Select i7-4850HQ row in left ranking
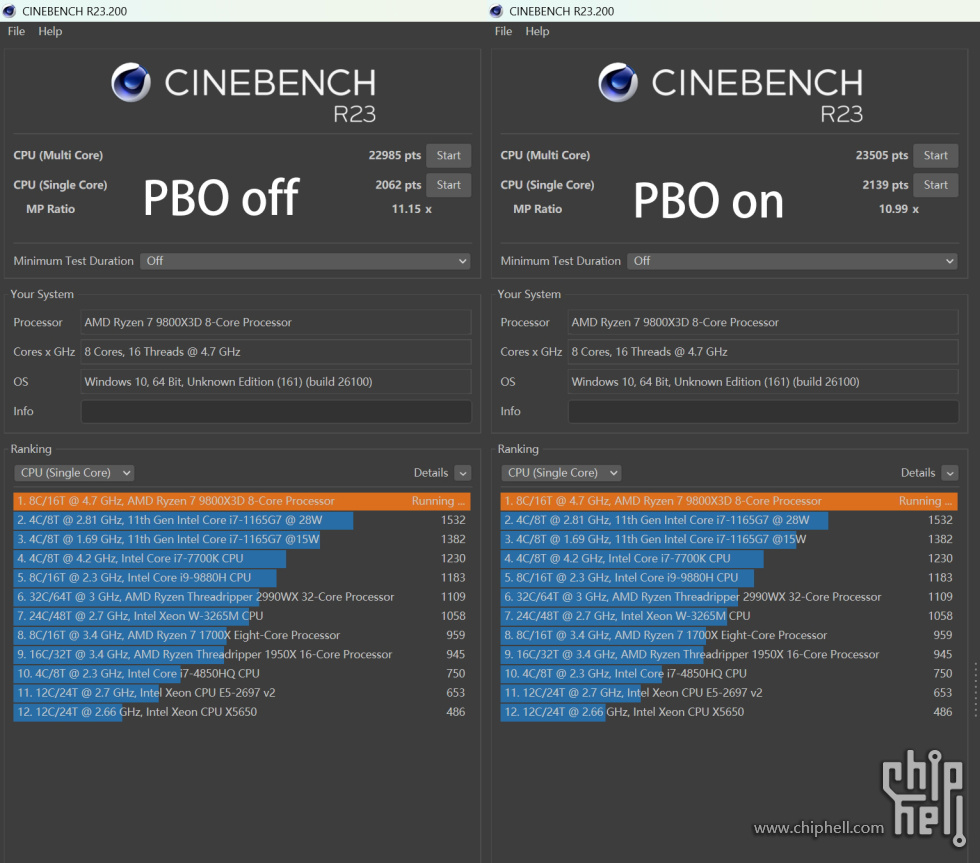The height and width of the screenshot is (863, 980). pos(242,674)
